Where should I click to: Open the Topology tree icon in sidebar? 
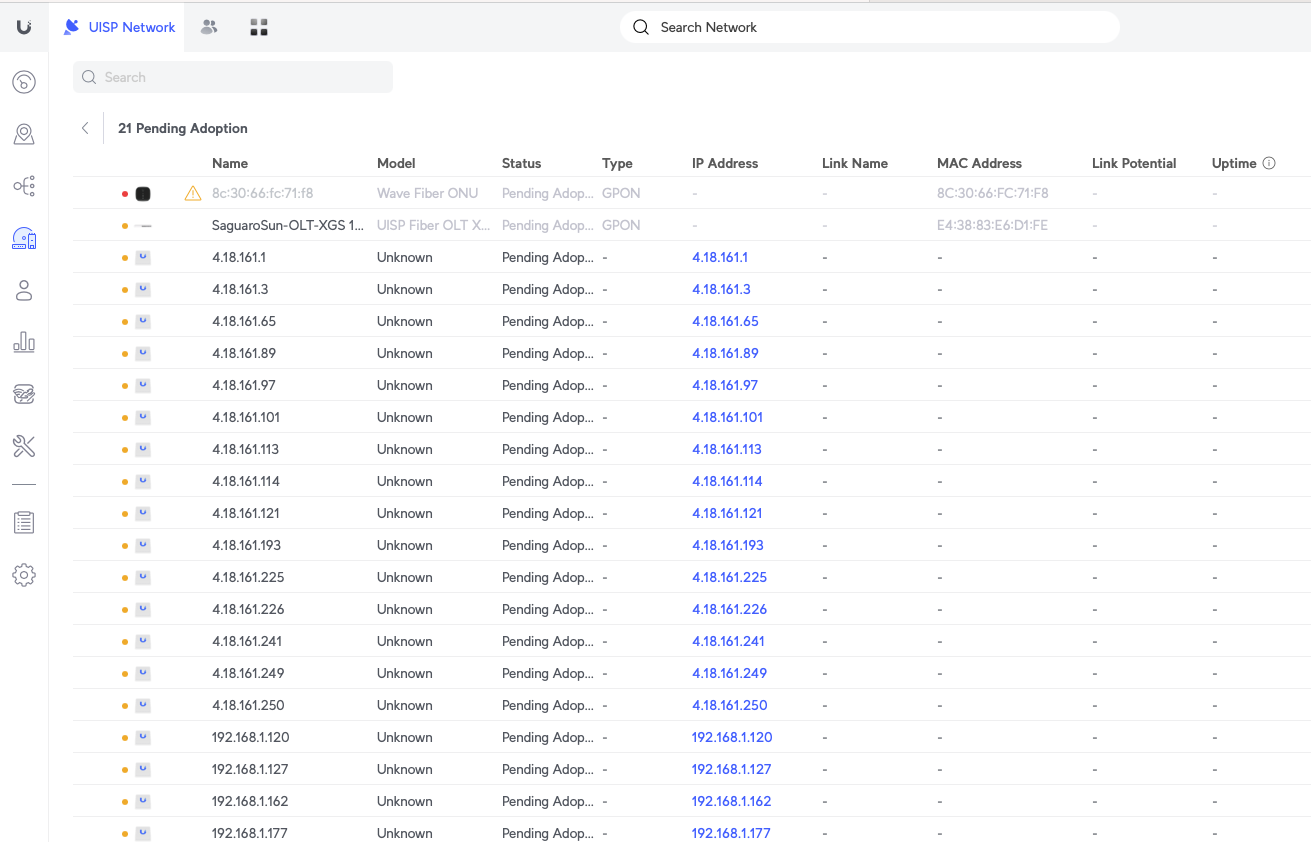(24, 186)
